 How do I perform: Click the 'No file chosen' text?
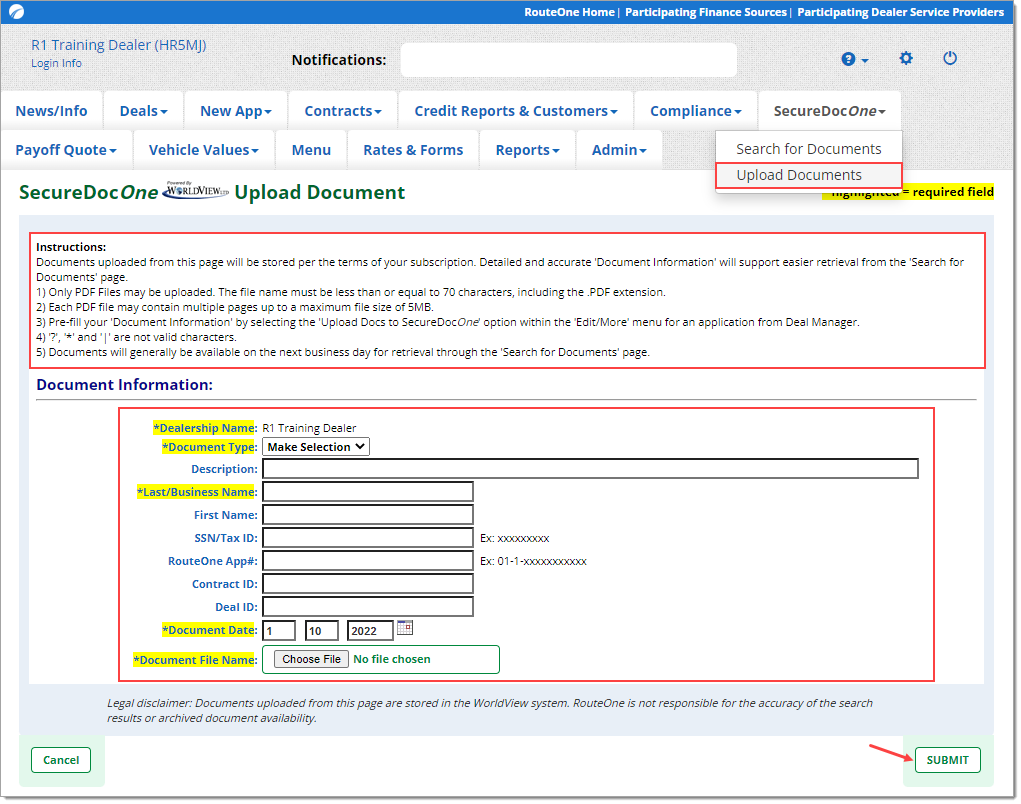click(392, 659)
